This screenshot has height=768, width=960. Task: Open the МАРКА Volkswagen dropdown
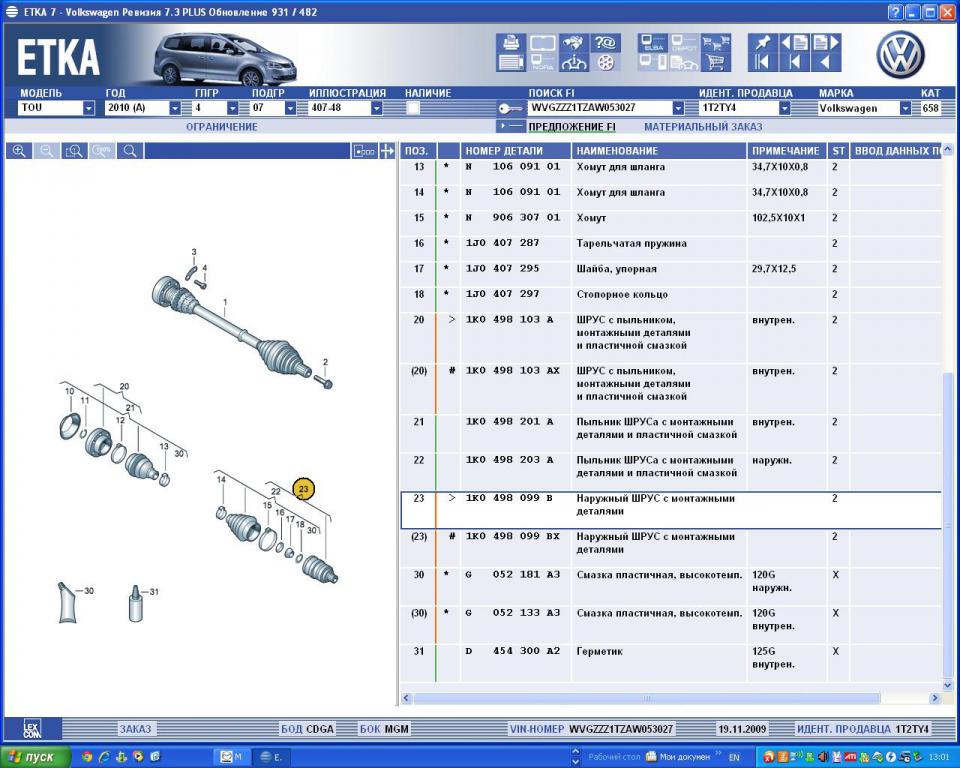pos(906,108)
